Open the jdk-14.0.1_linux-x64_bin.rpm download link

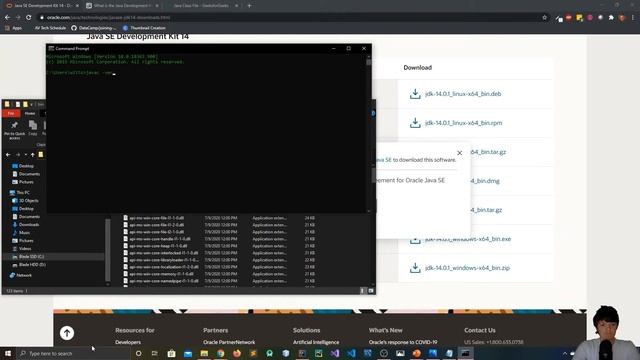tap(463, 123)
